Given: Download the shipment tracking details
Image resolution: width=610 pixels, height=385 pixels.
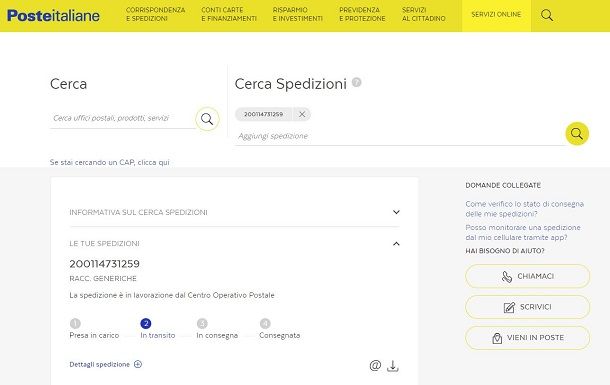Looking at the screenshot, I should pos(393,366).
